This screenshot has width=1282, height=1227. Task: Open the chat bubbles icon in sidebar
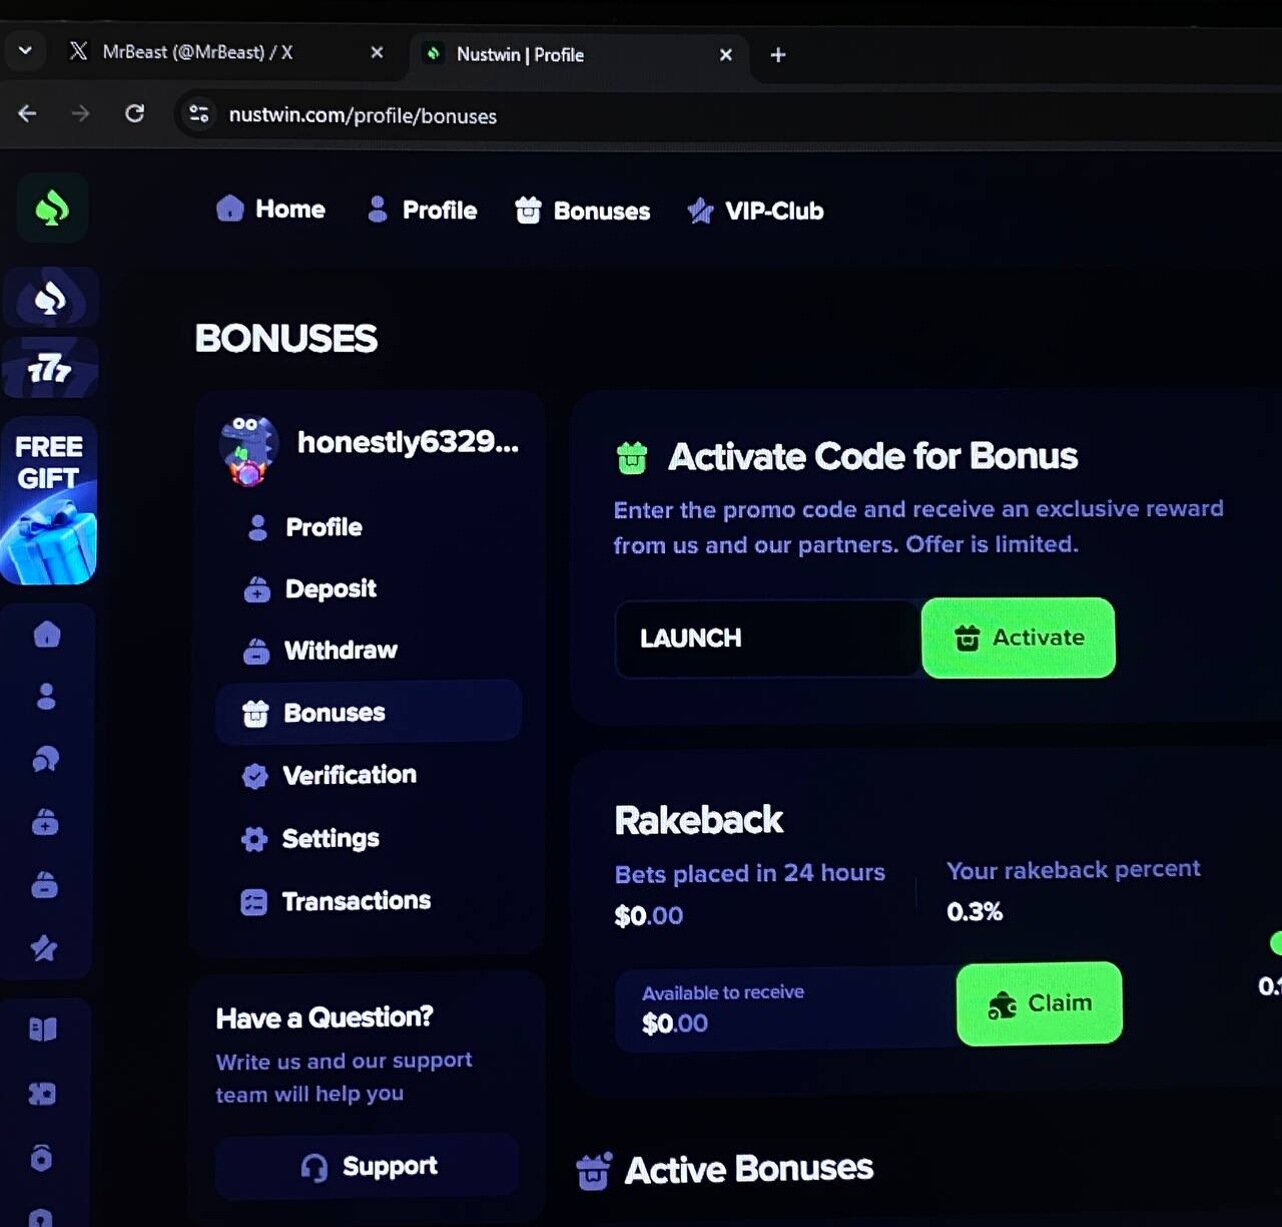46,759
